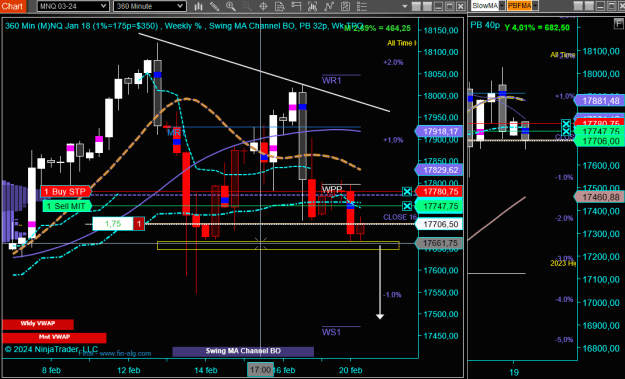Click the F button in PB 40p chart
This screenshot has height=379, width=625.
point(618,24)
